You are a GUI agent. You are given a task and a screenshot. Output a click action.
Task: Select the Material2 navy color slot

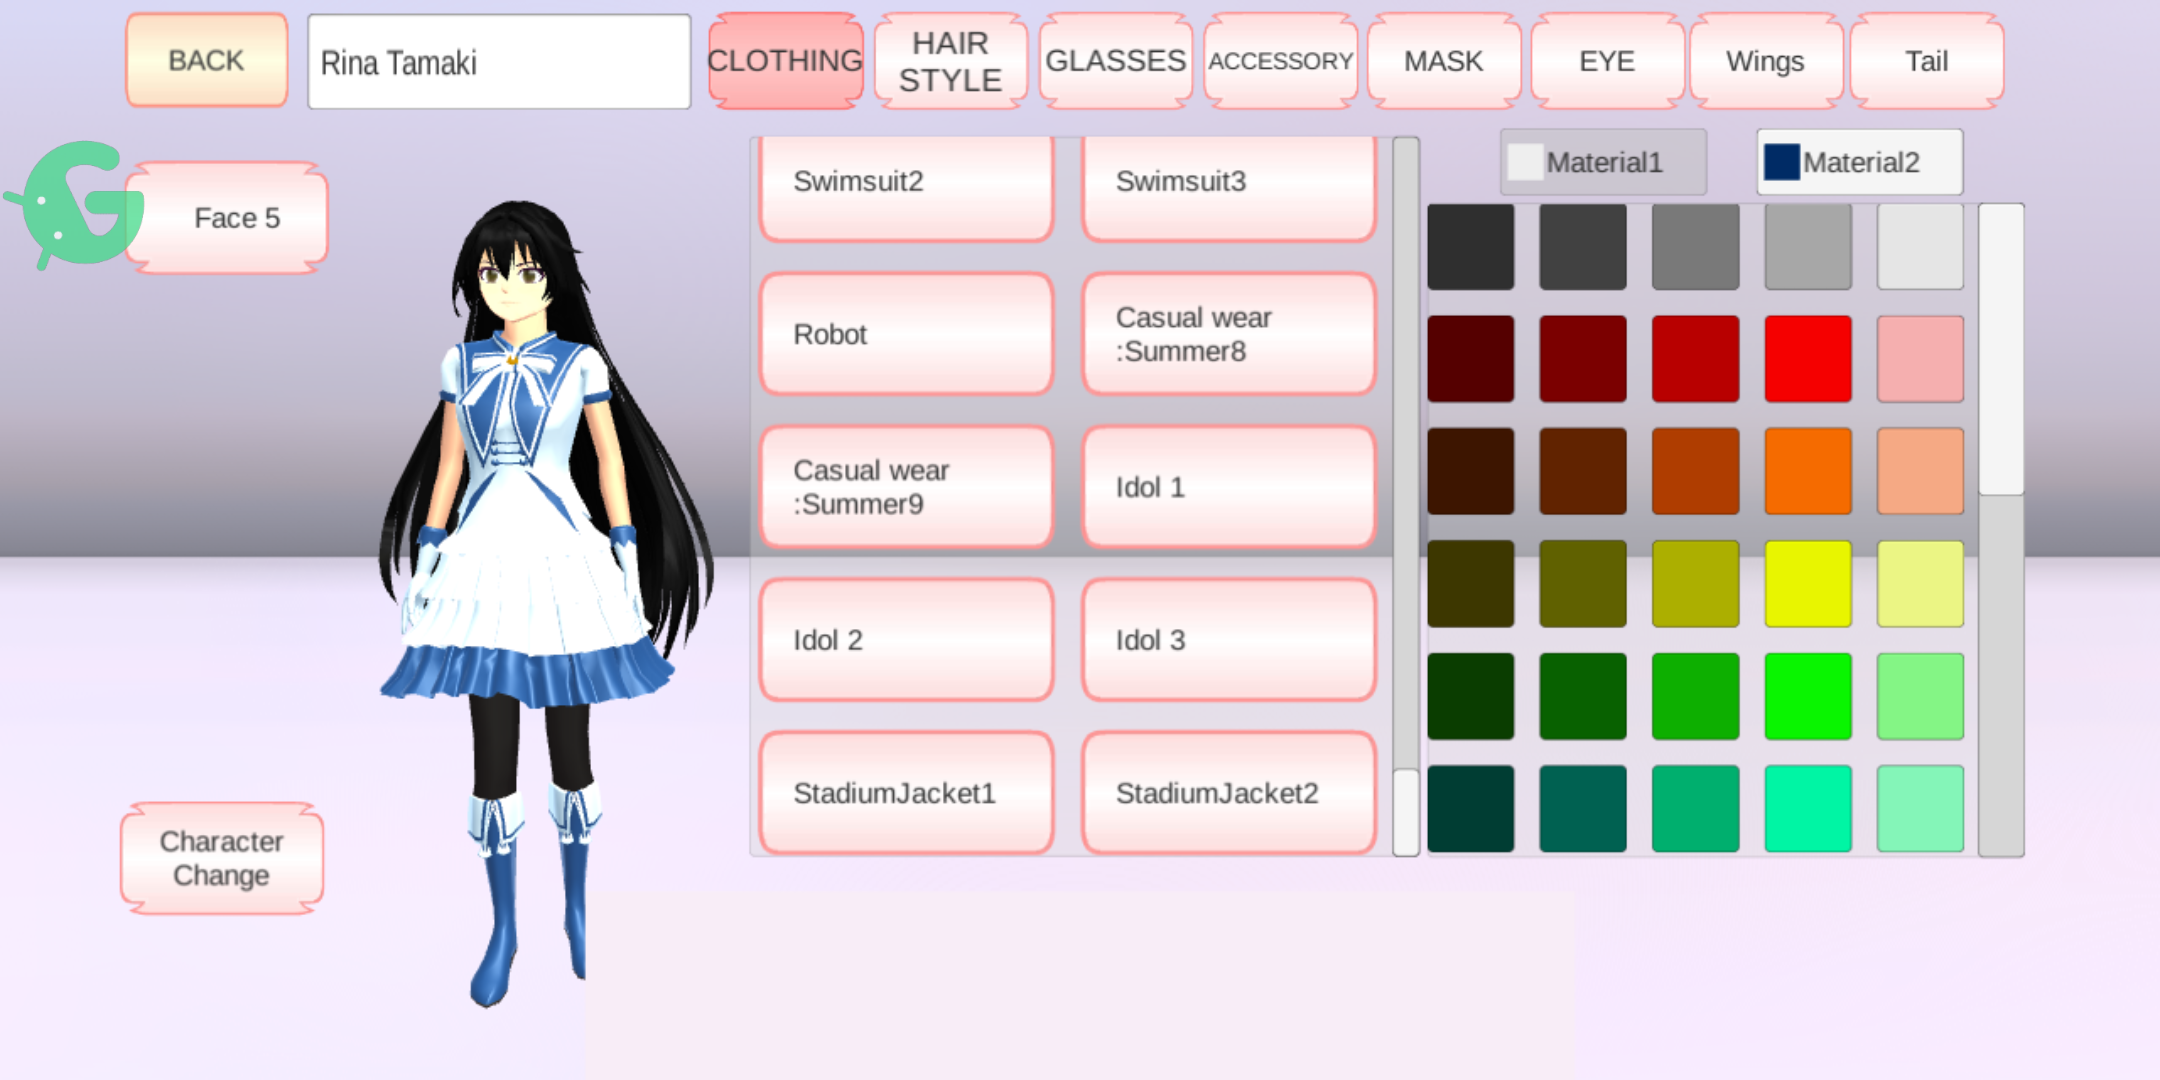tap(1859, 162)
